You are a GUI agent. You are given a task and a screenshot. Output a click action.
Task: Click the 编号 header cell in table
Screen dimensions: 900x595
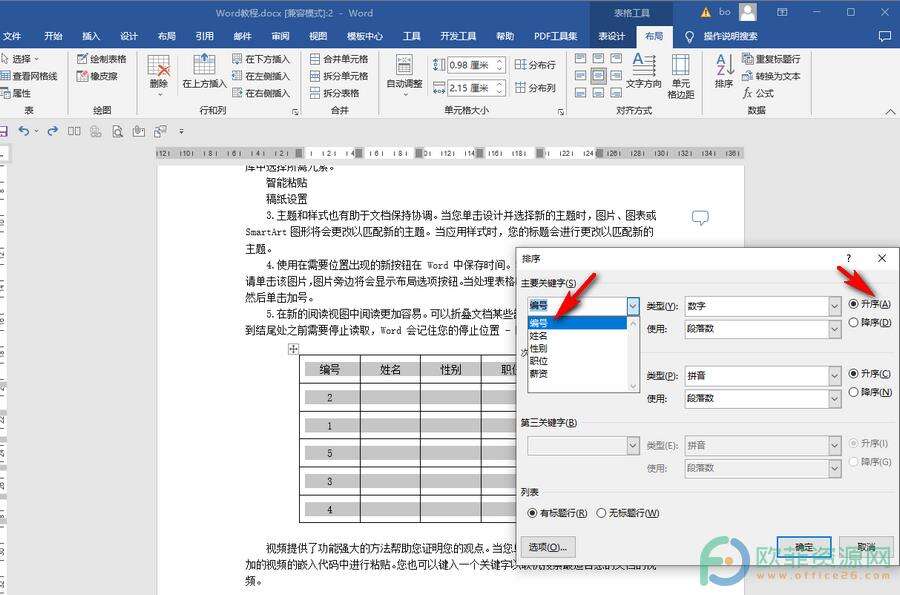click(330, 370)
